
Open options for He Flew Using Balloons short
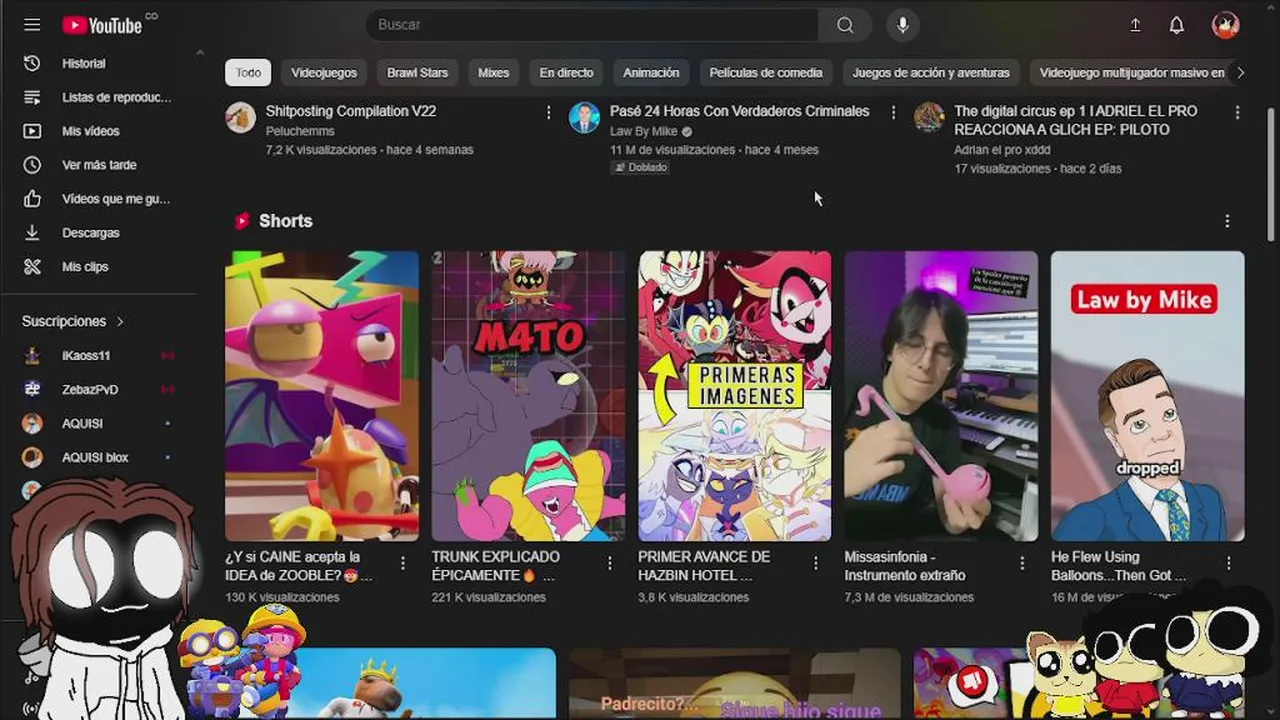pos(1230,563)
